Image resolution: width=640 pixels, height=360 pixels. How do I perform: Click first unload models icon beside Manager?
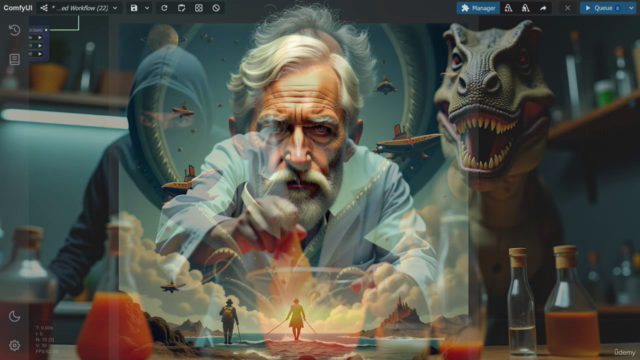click(x=508, y=8)
